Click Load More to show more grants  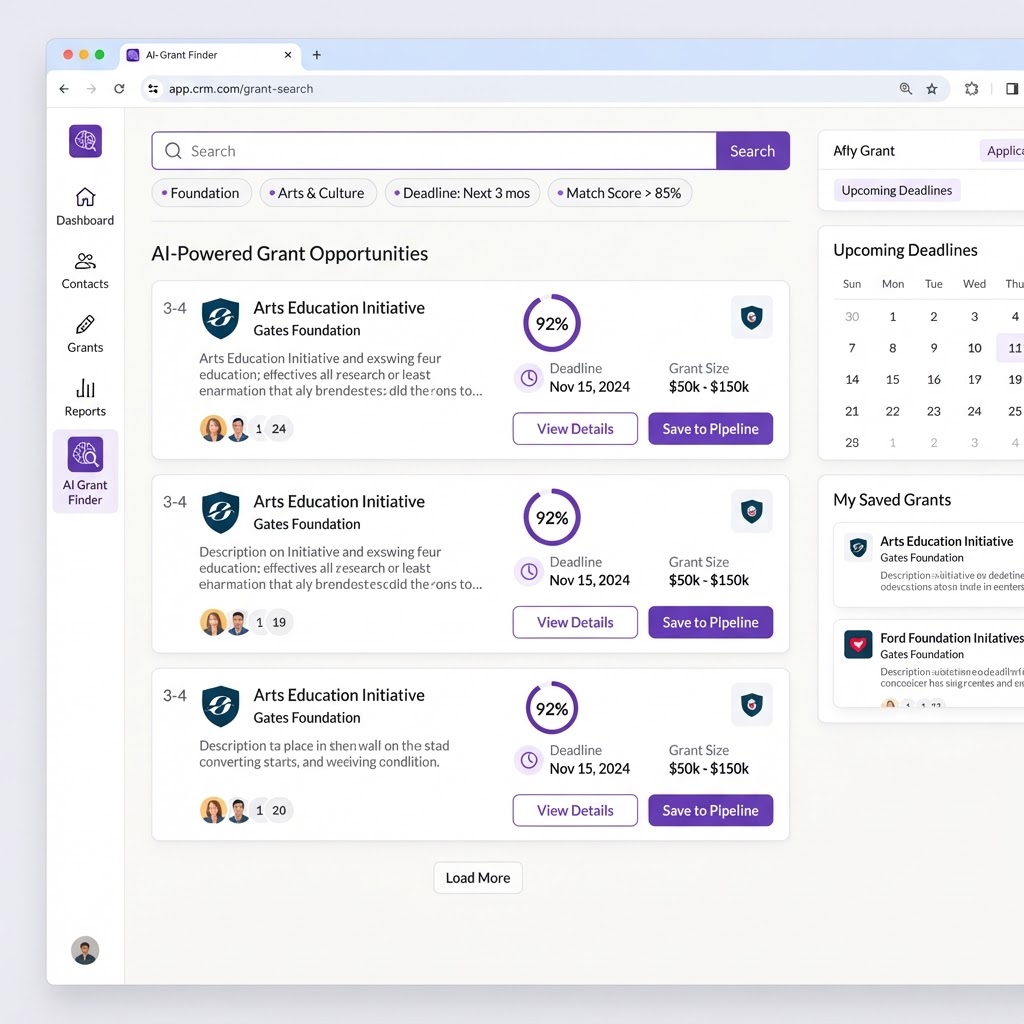[478, 878]
